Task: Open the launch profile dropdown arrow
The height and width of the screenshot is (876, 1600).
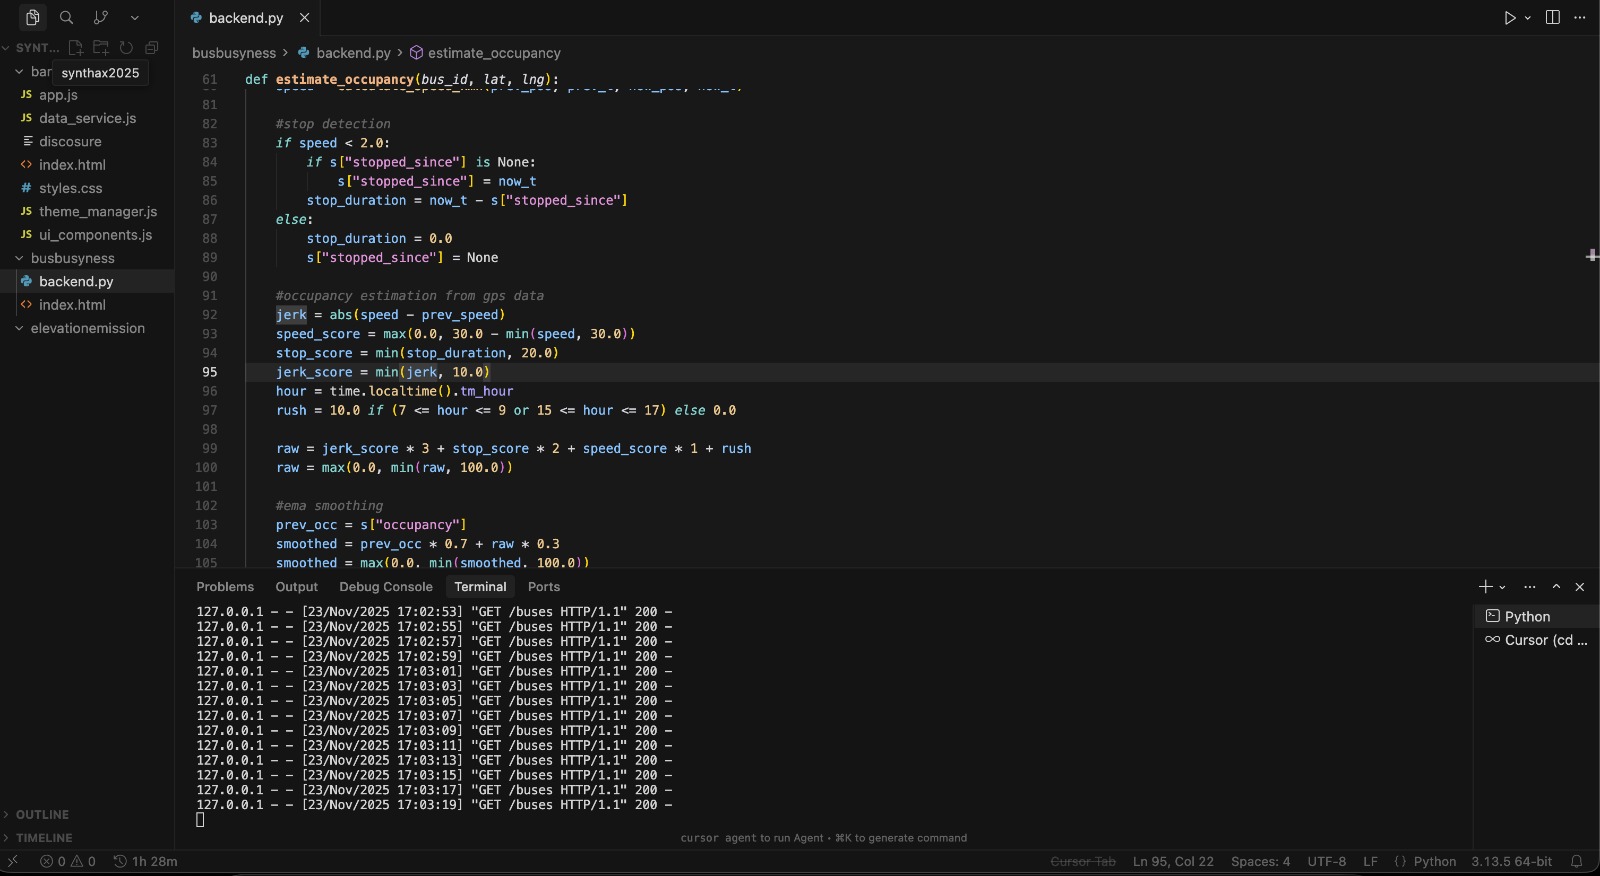Action: pyautogui.click(x=1503, y=587)
